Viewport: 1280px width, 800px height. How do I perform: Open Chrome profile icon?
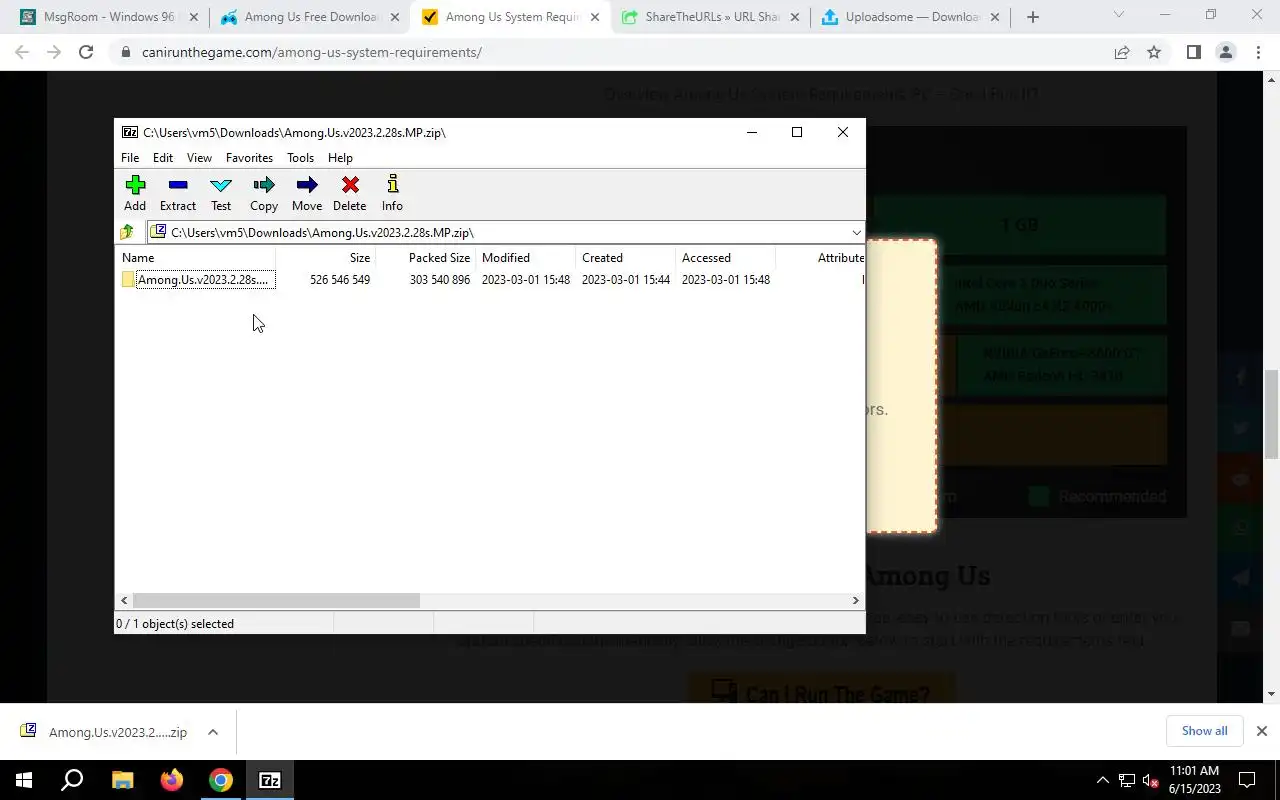coord(1225,52)
